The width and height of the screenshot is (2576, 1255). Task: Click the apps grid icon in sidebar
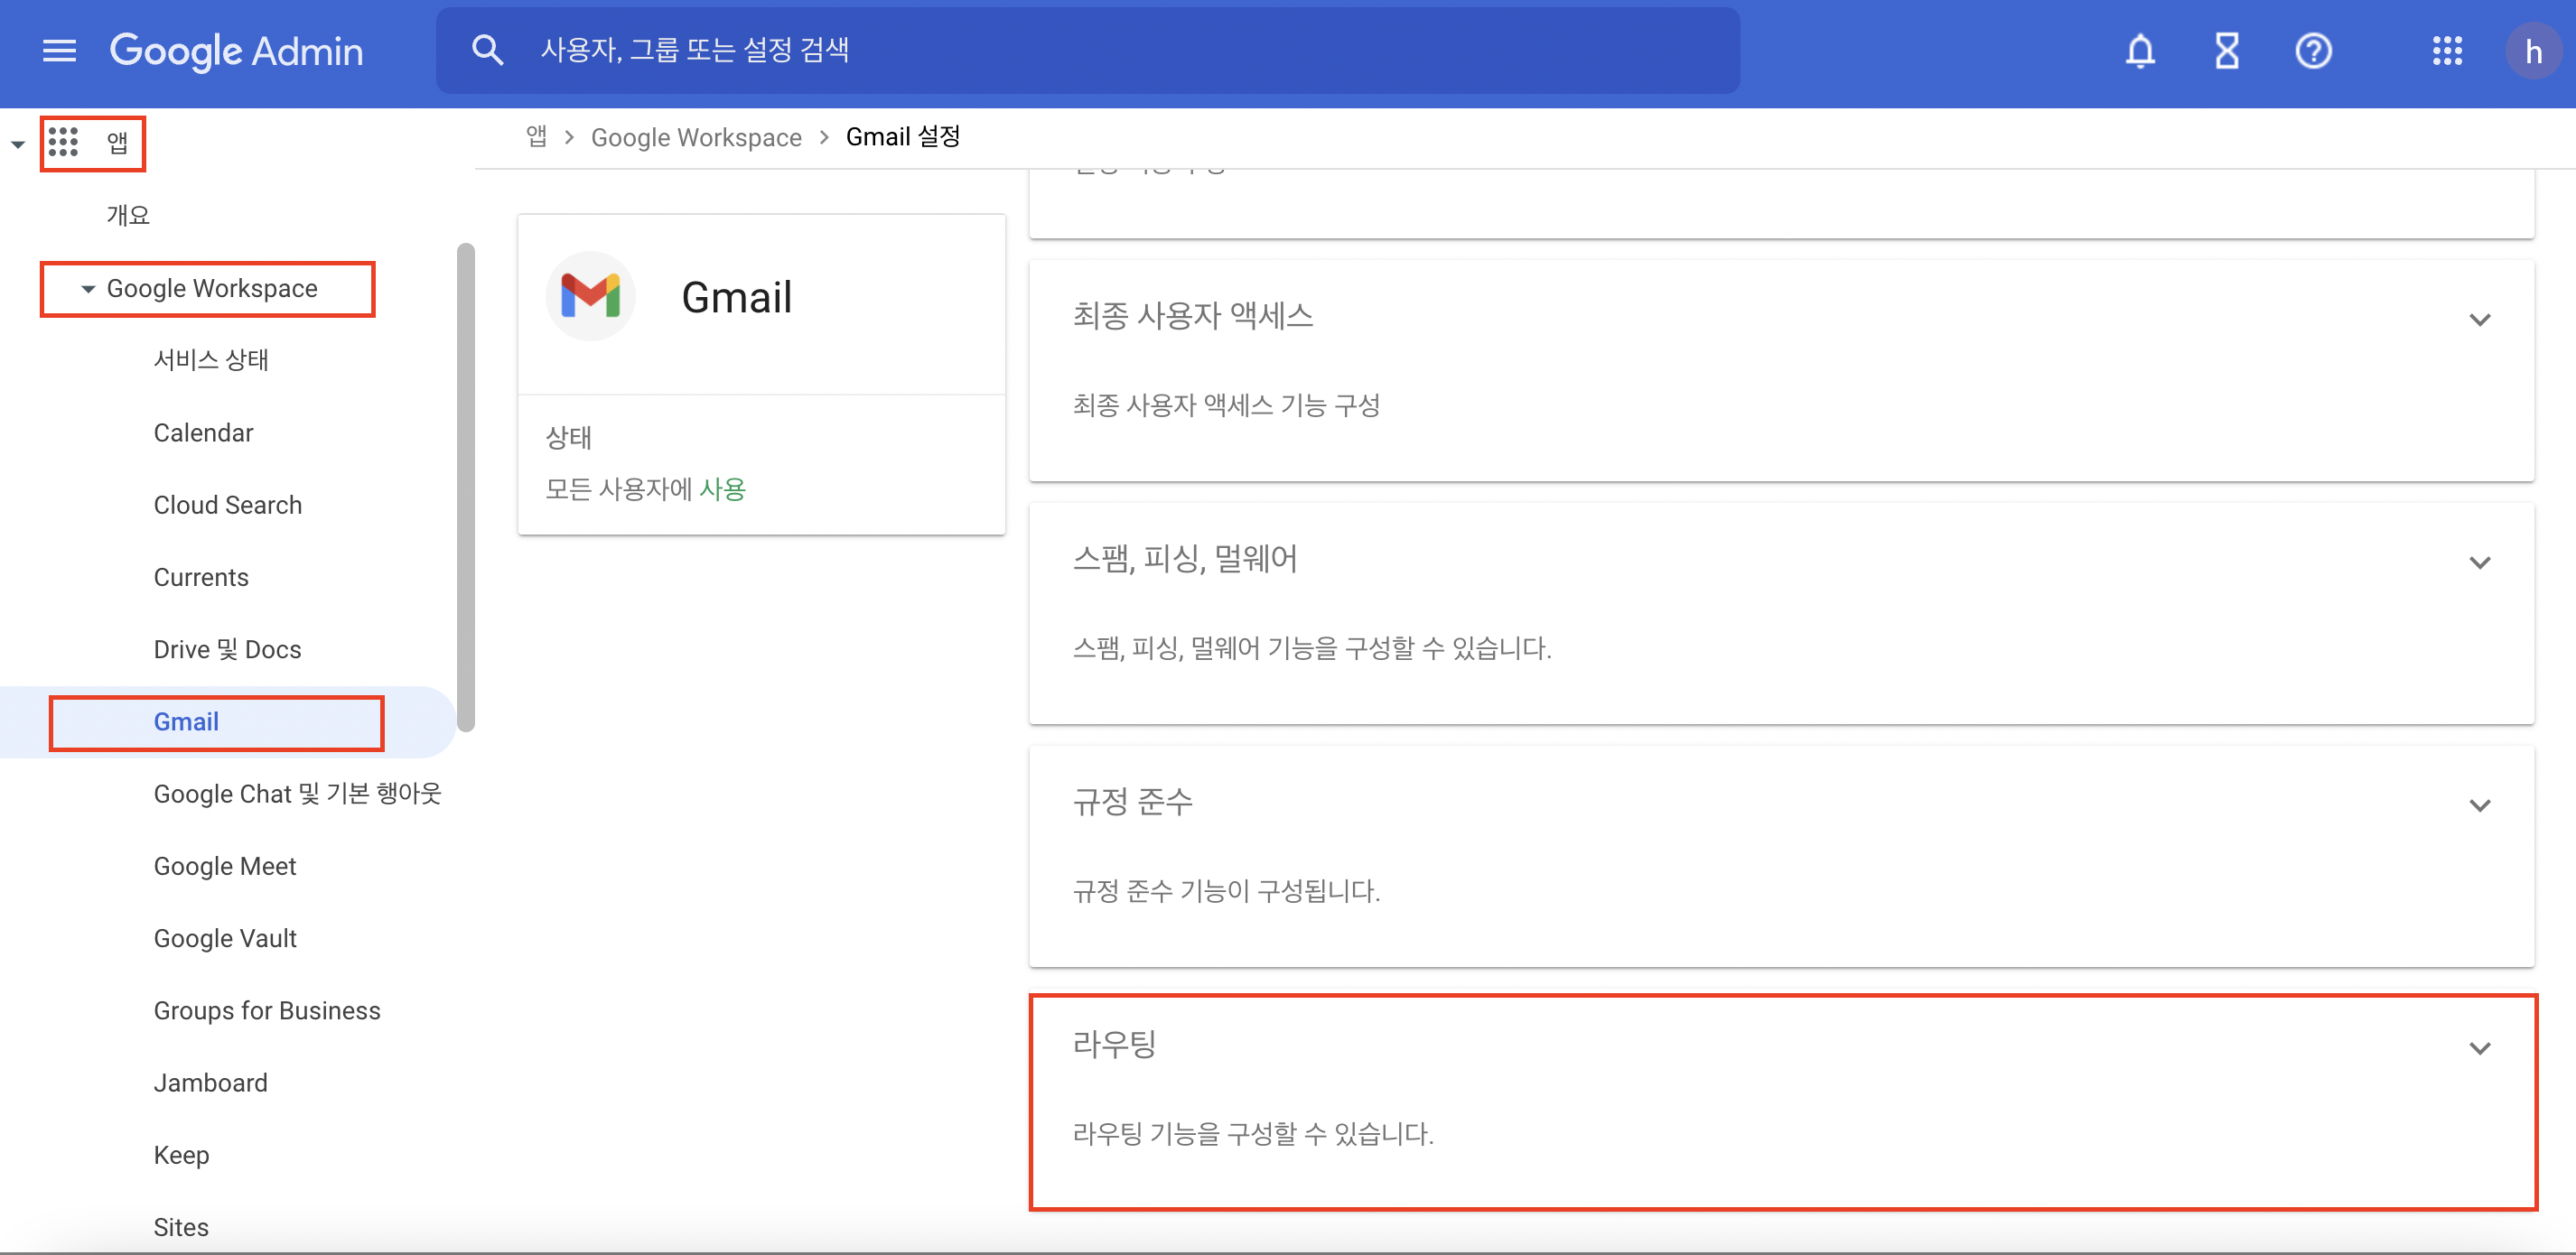[x=63, y=142]
